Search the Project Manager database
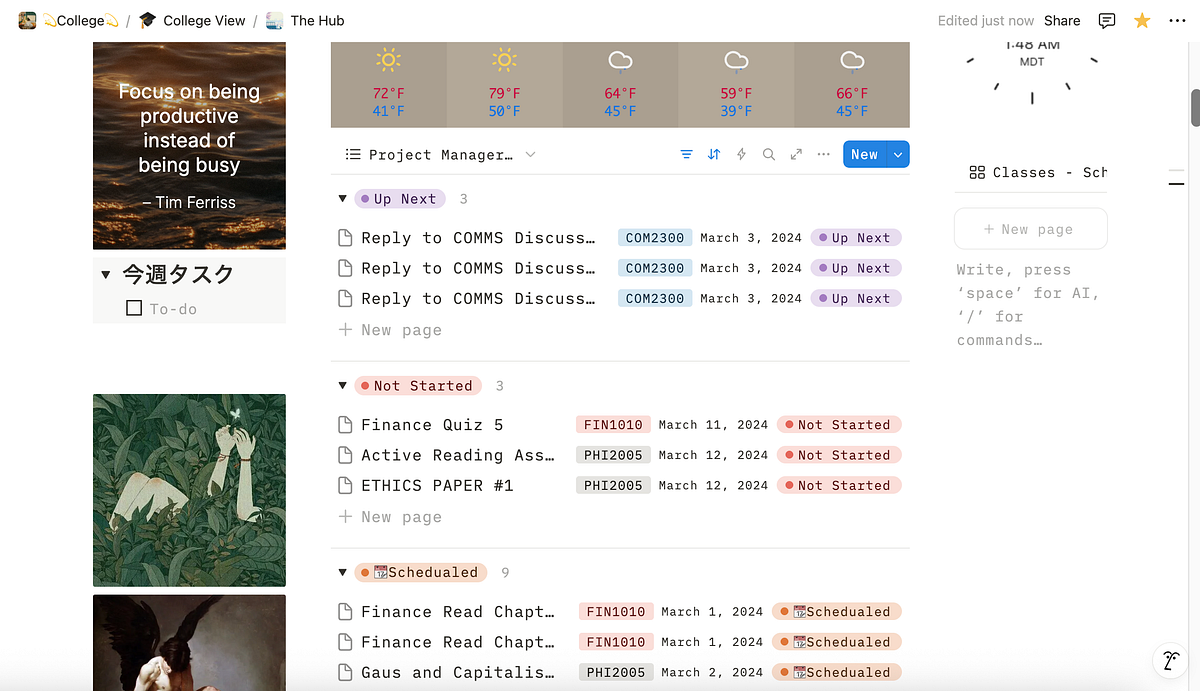The width and height of the screenshot is (1200, 691). (x=768, y=155)
